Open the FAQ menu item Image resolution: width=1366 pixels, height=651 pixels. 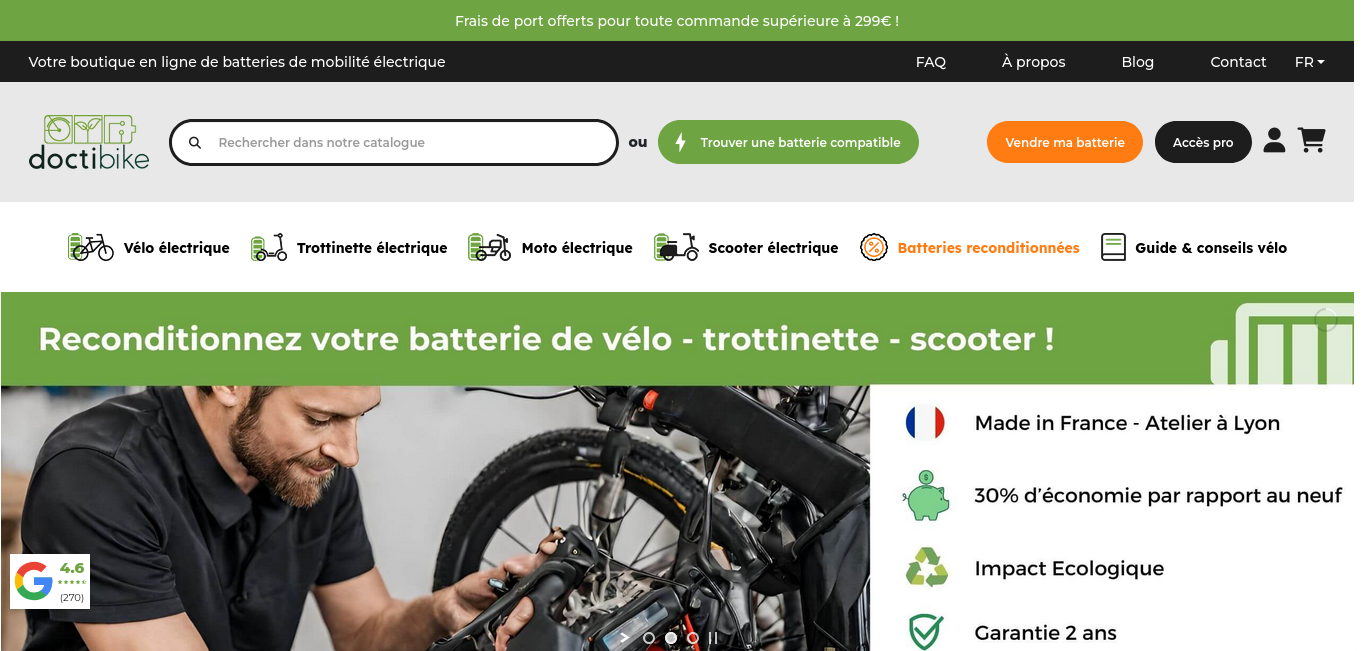(931, 62)
